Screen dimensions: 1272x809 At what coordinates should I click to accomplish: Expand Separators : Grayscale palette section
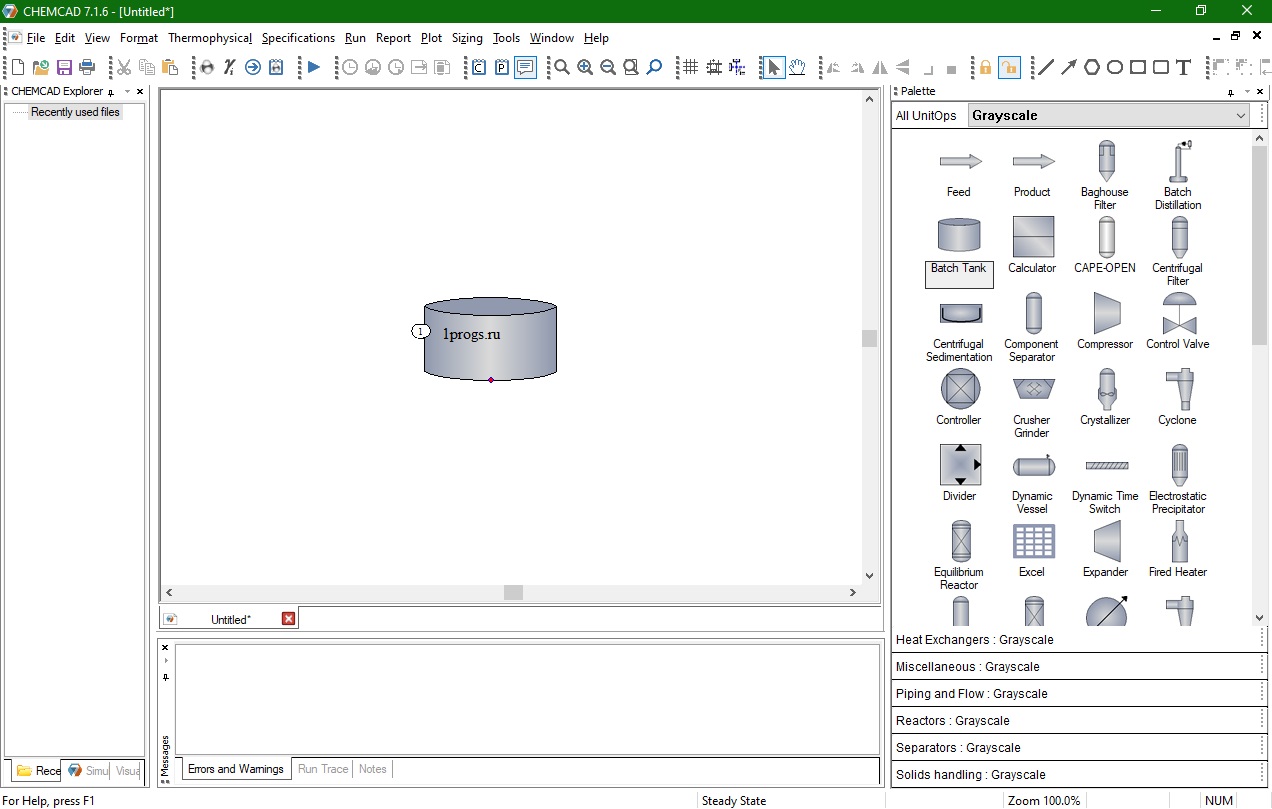tap(1079, 748)
